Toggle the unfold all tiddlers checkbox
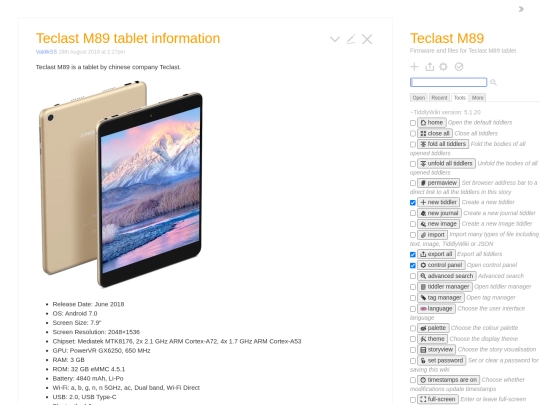540x405 pixels. [x=413, y=164]
